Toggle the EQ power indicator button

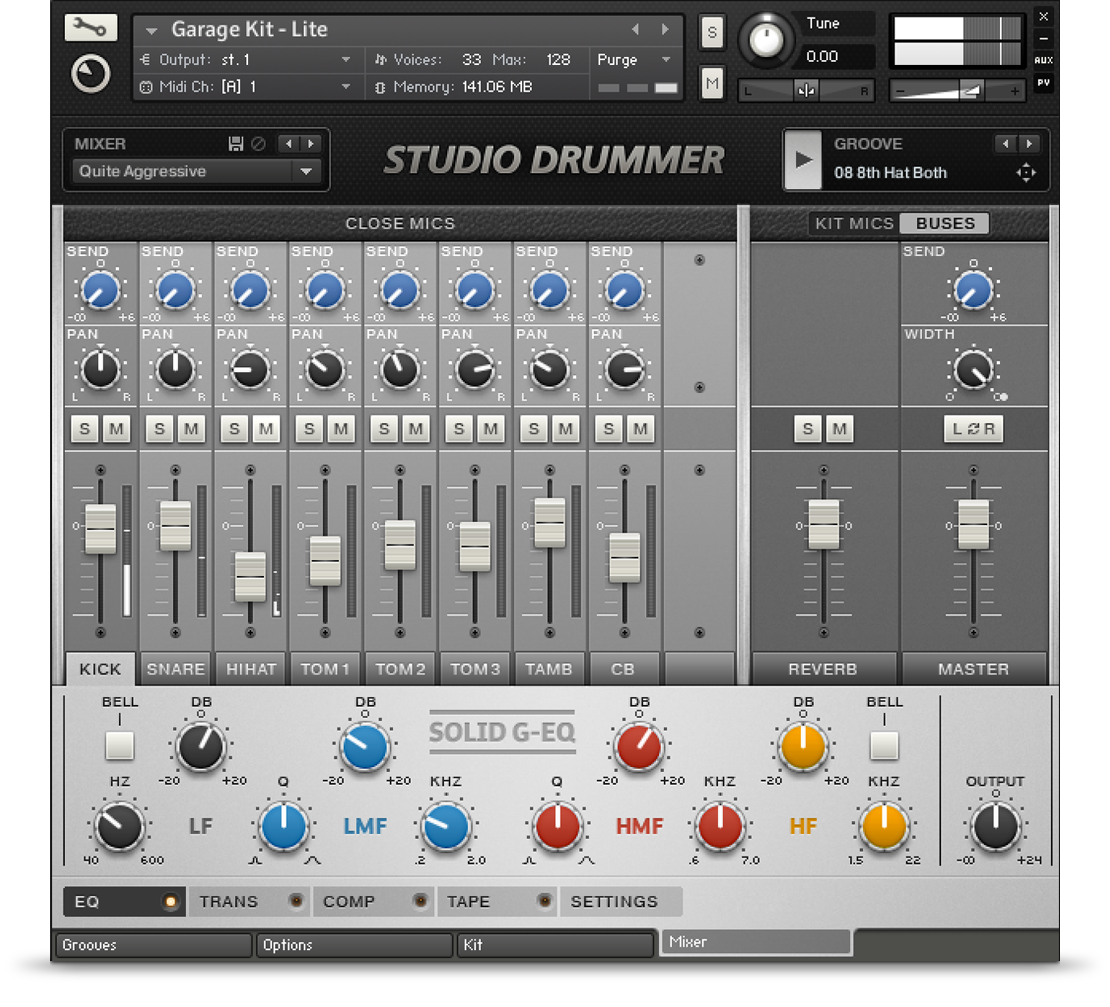click(170, 902)
